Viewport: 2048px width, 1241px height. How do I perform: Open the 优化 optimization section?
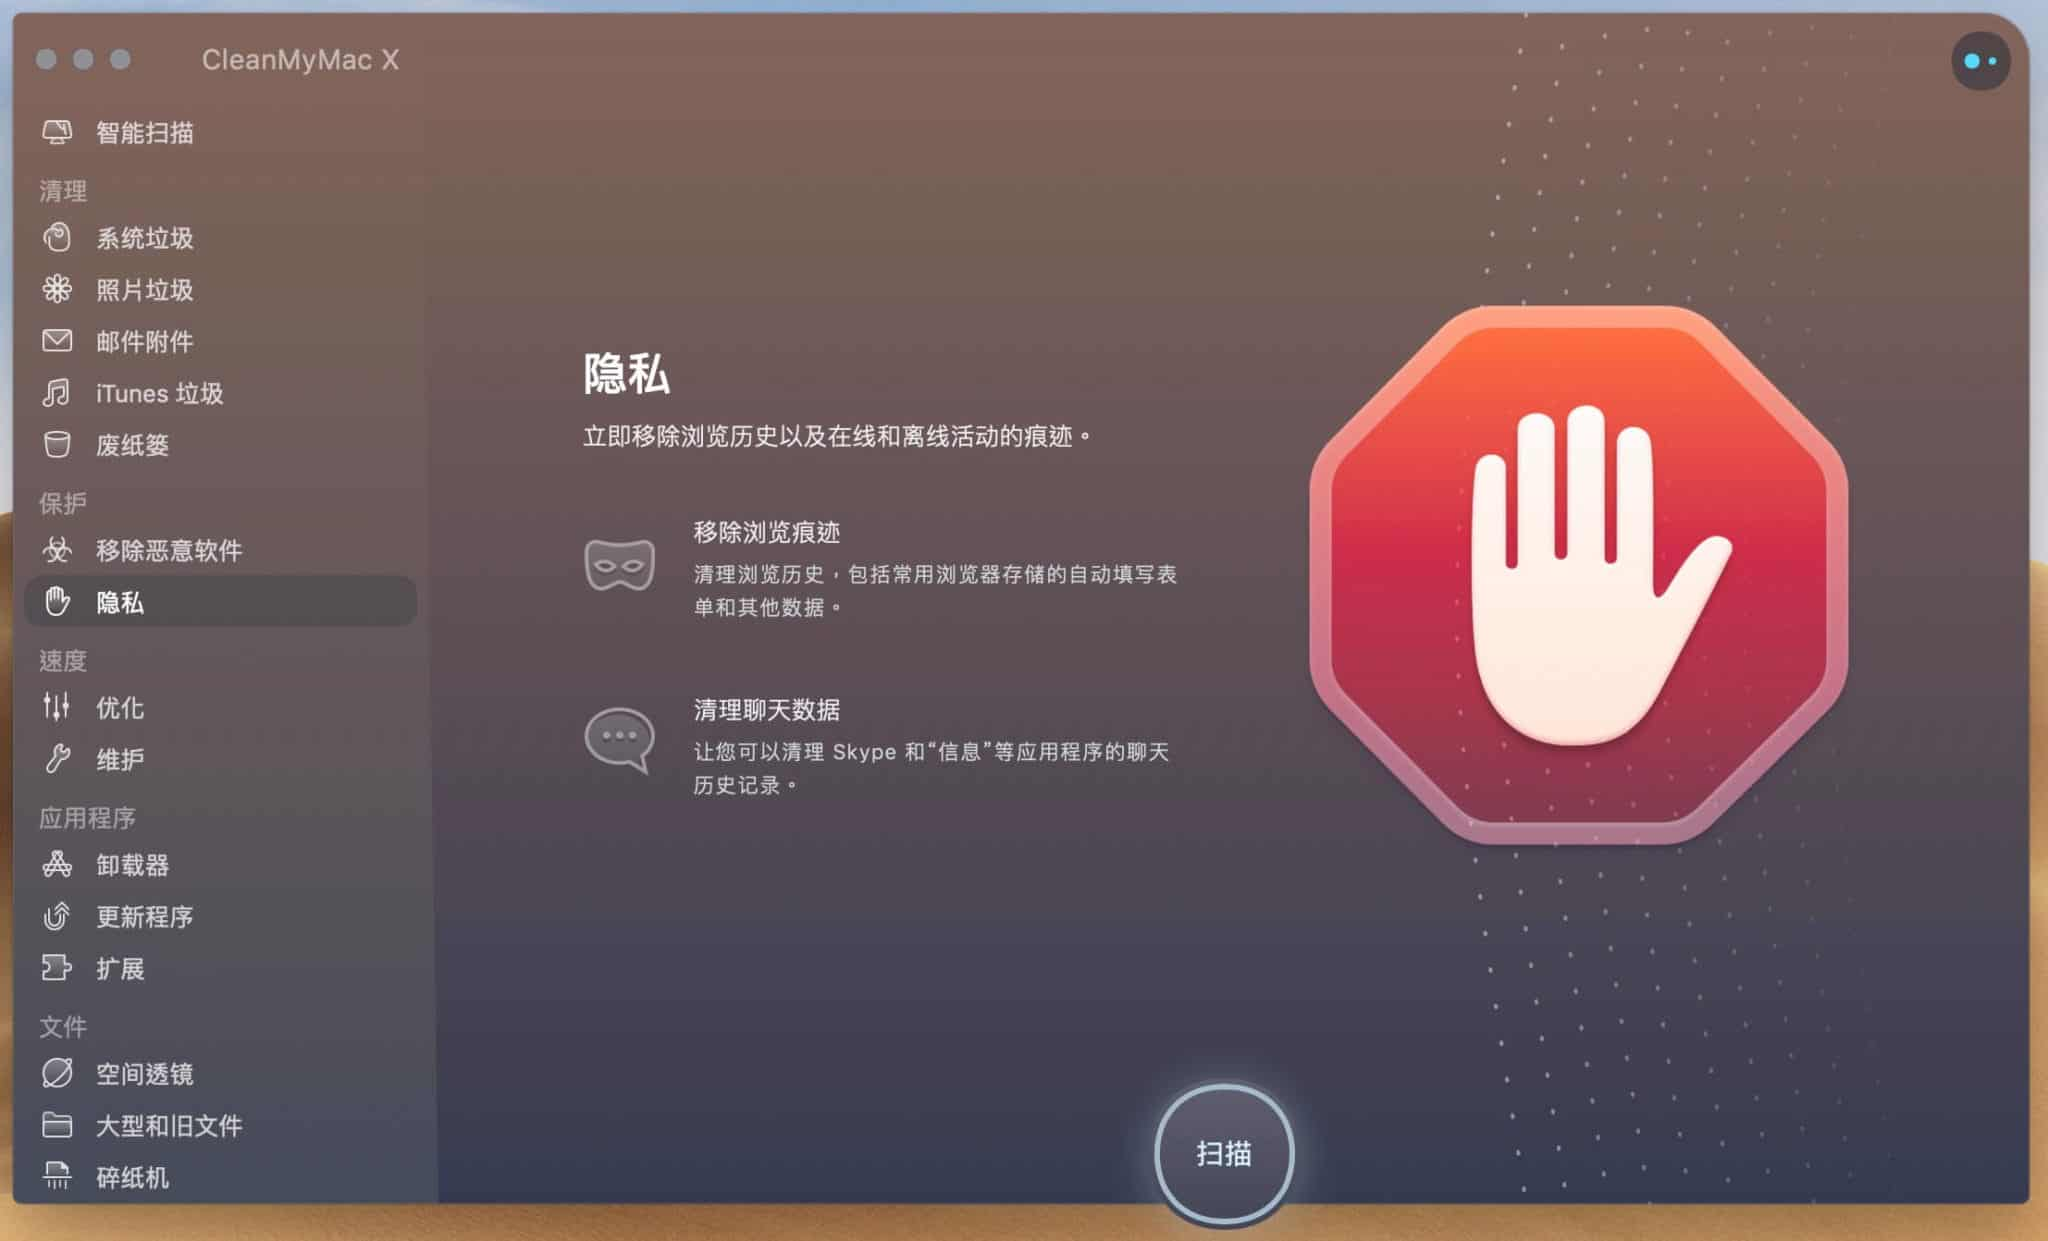[117, 705]
